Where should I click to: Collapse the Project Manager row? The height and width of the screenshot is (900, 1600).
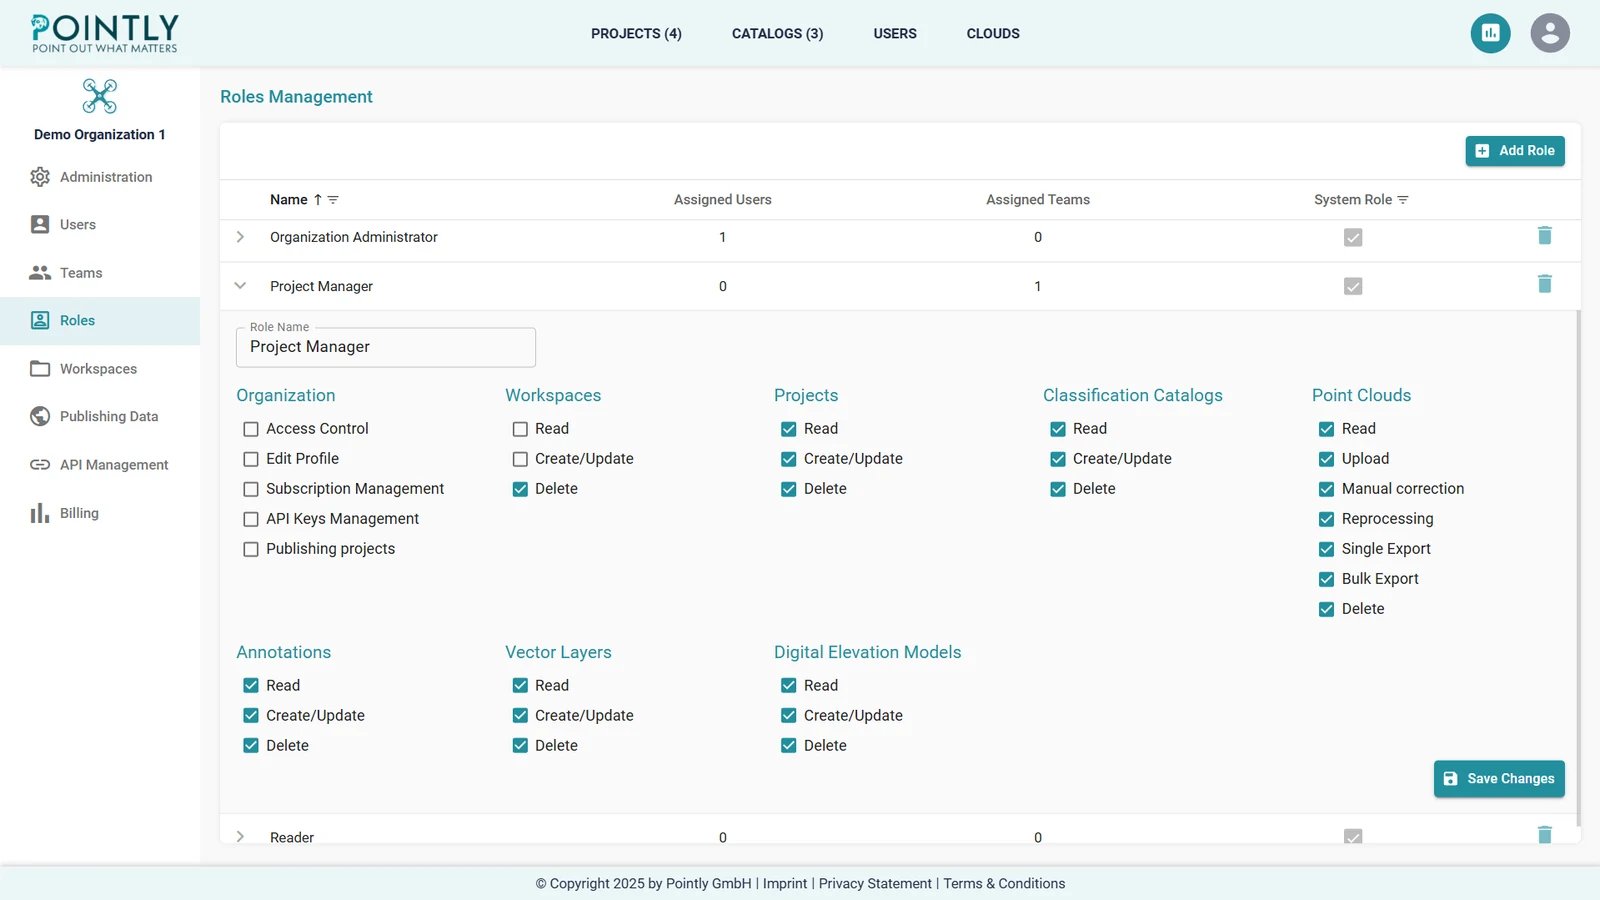[240, 286]
